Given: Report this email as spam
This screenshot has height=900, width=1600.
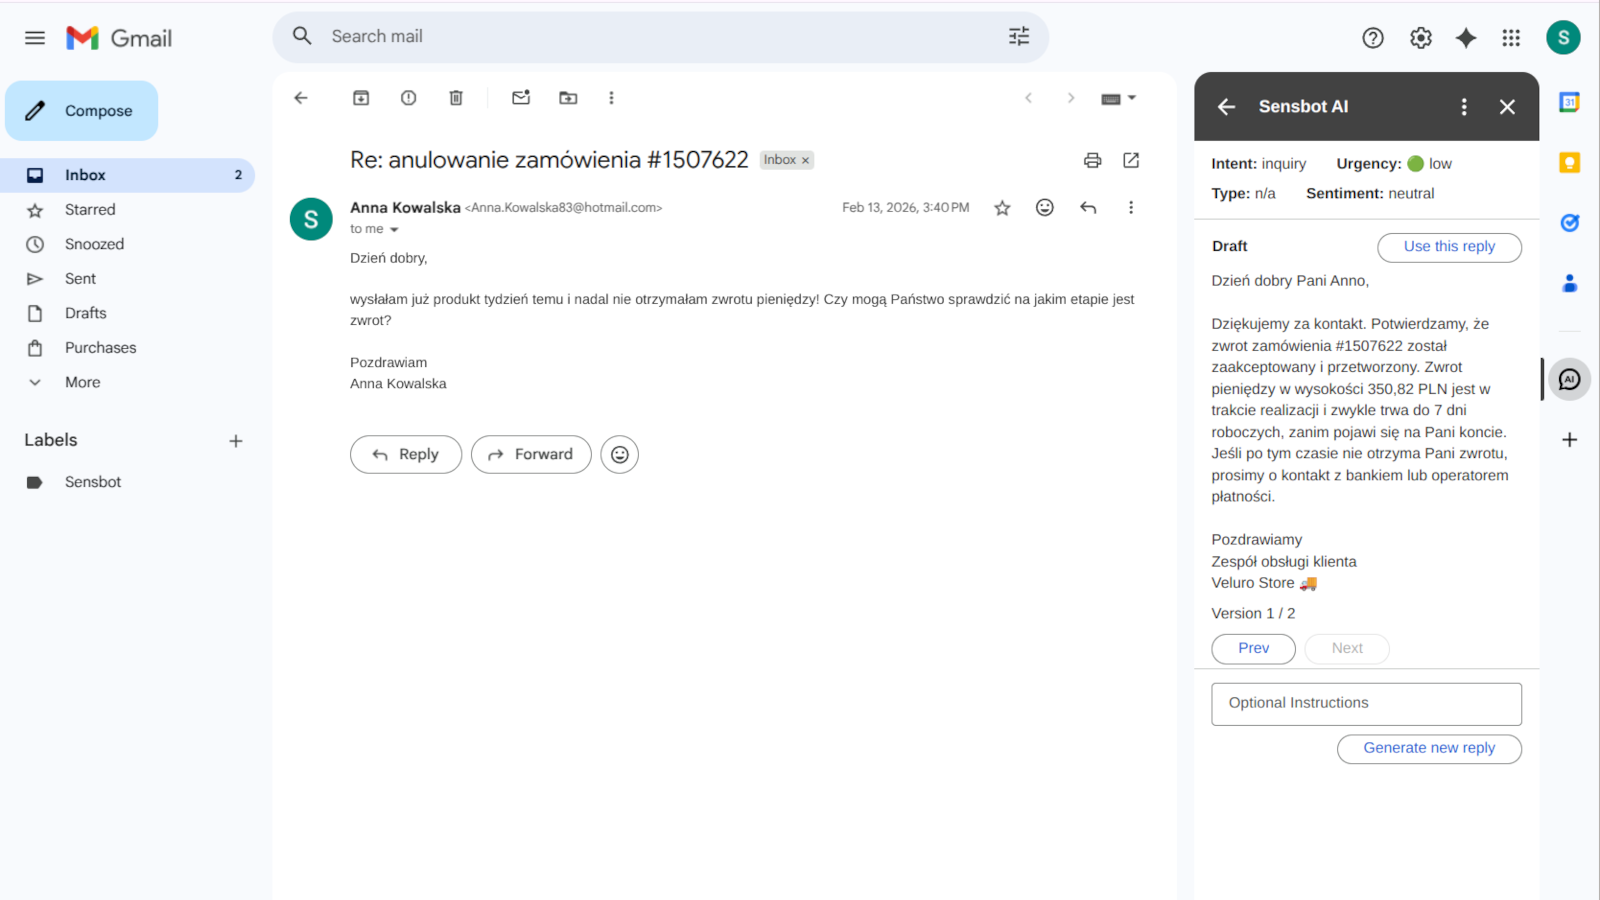Looking at the screenshot, I should [409, 98].
